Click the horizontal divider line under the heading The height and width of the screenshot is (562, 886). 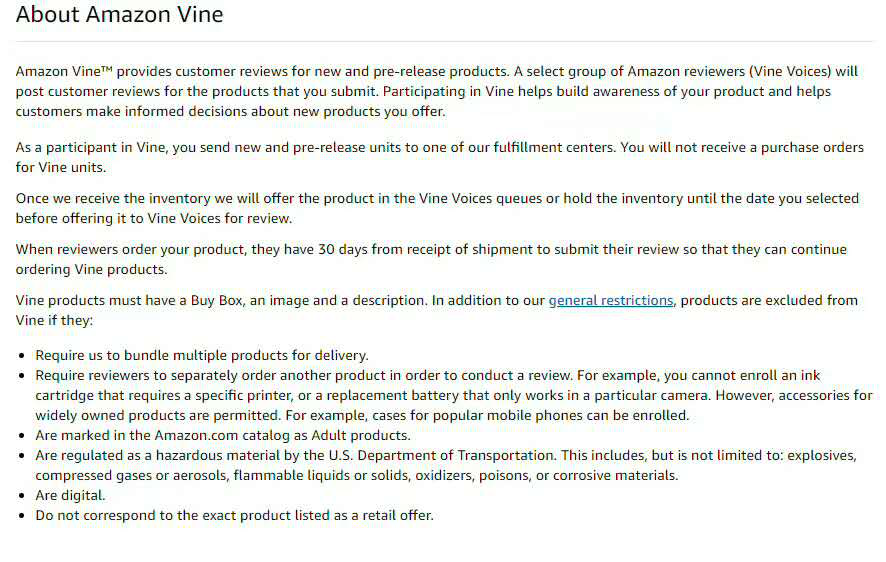(444, 41)
